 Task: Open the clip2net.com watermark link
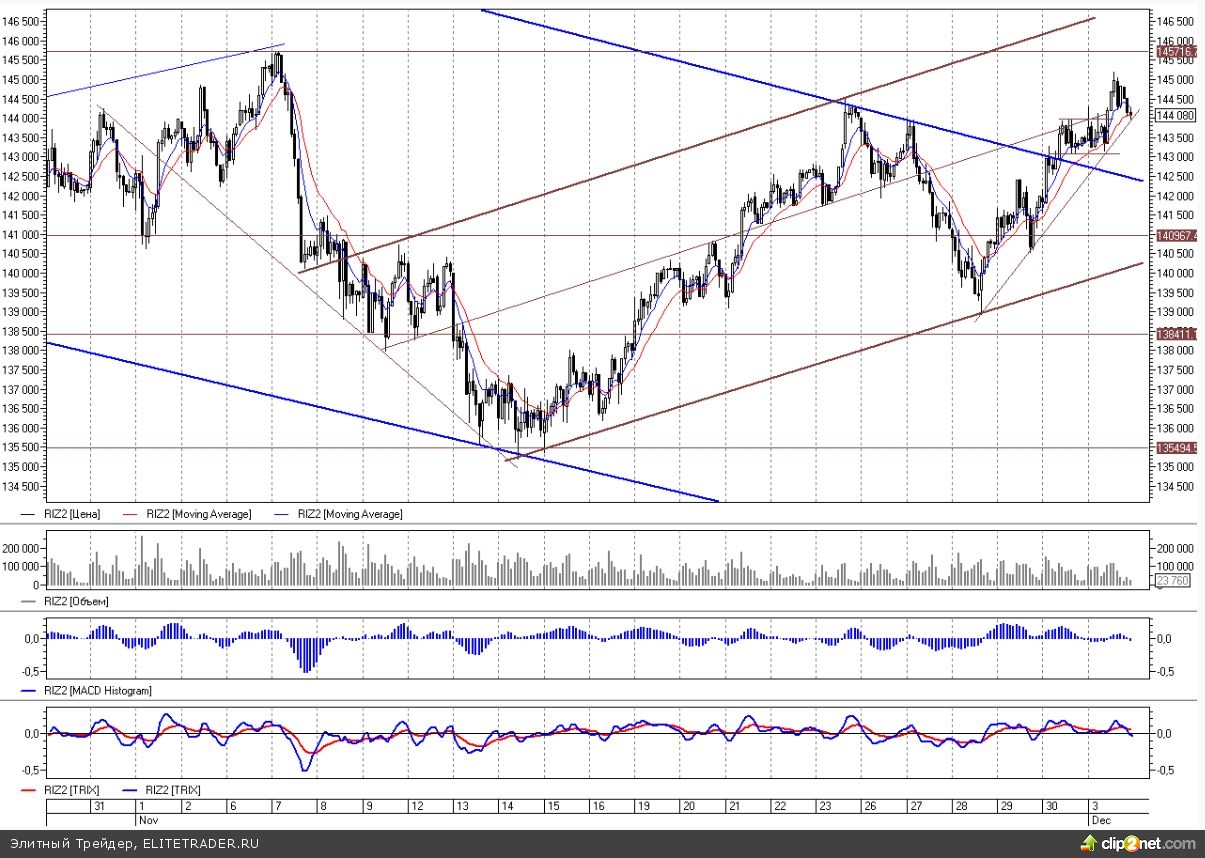[x=1150, y=843]
